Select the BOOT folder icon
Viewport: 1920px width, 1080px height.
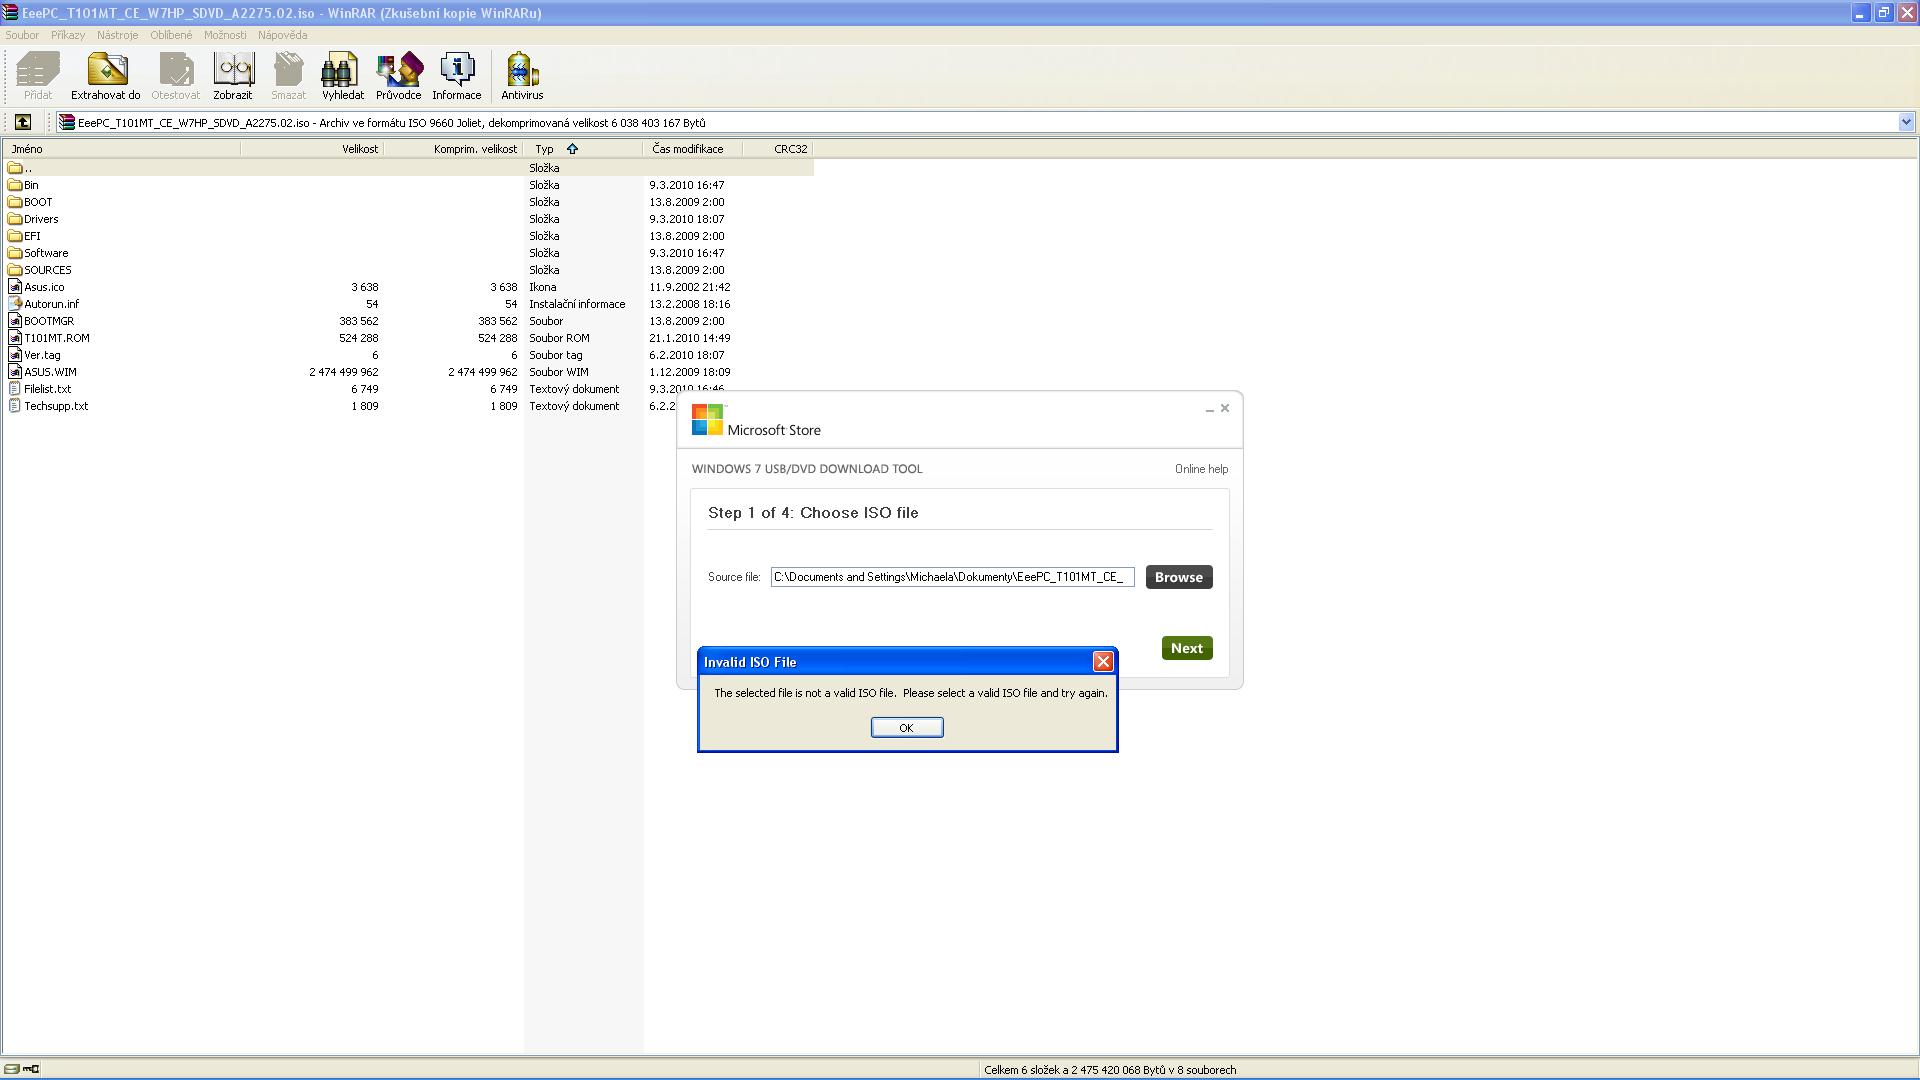point(15,202)
